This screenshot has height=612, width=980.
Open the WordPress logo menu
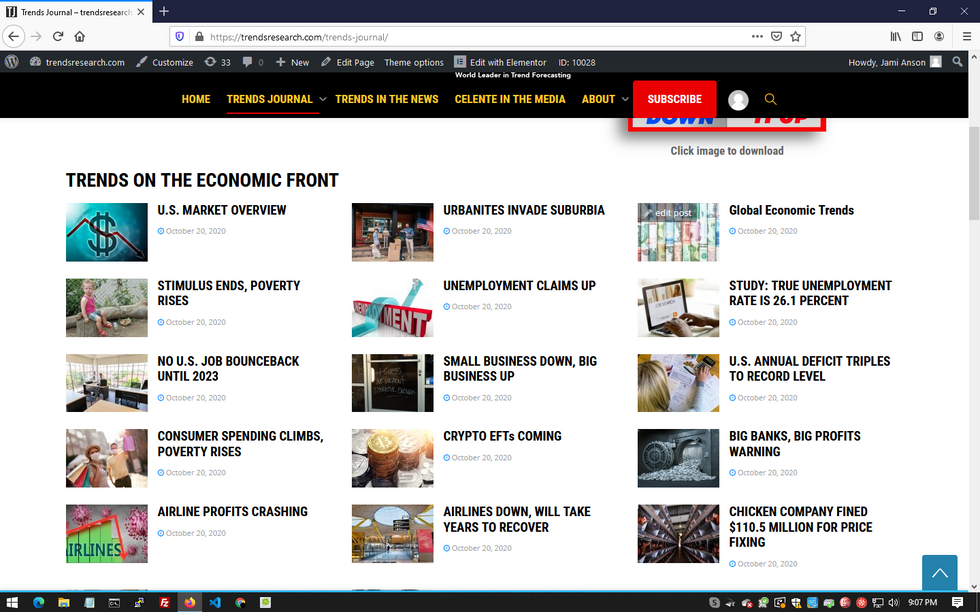pyautogui.click(x=12, y=62)
